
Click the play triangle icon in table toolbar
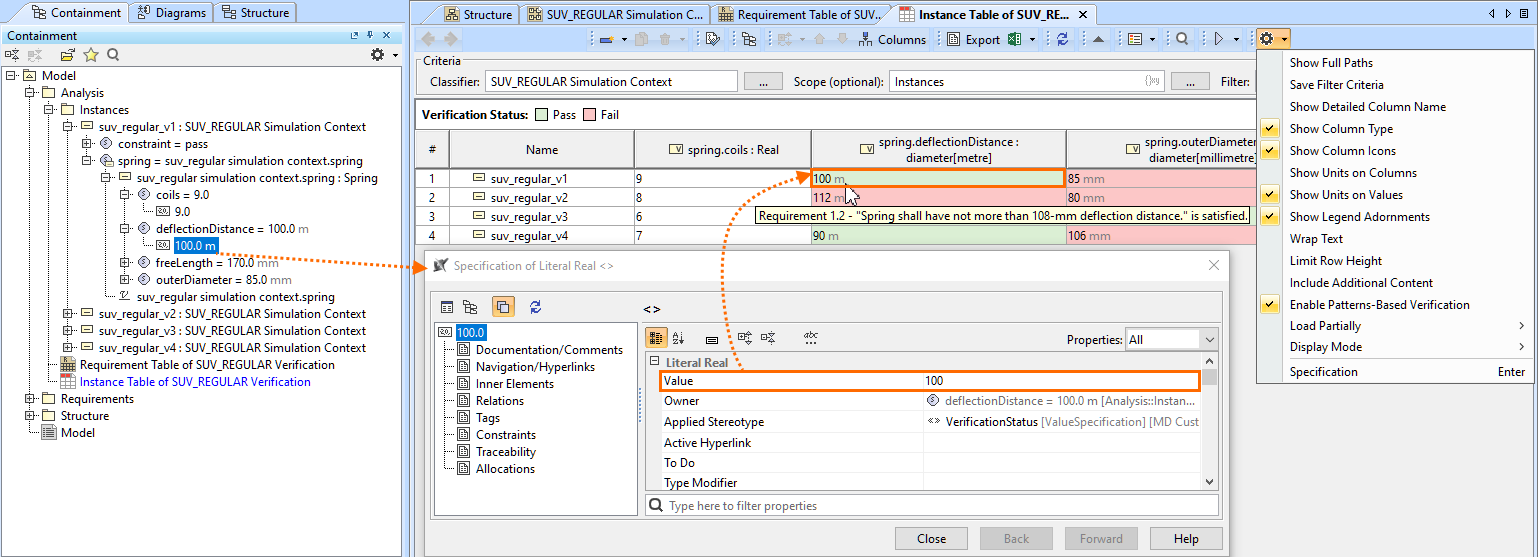(x=1219, y=39)
